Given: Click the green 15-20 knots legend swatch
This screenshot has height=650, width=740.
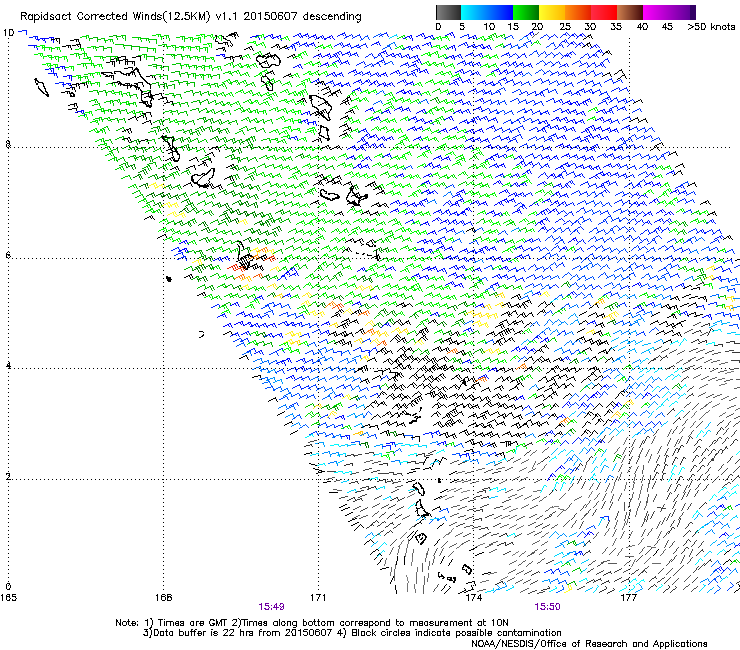Looking at the screenshot, I should tap(526, 12).
